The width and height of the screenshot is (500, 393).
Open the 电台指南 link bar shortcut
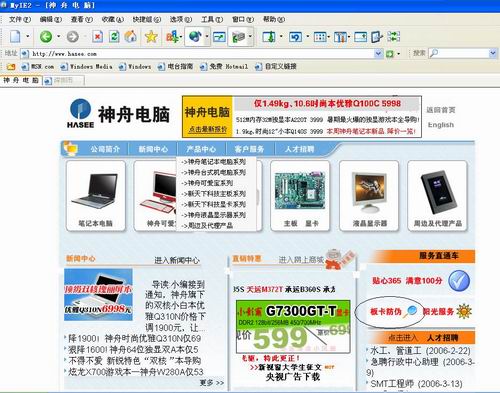tap(175, 67)
